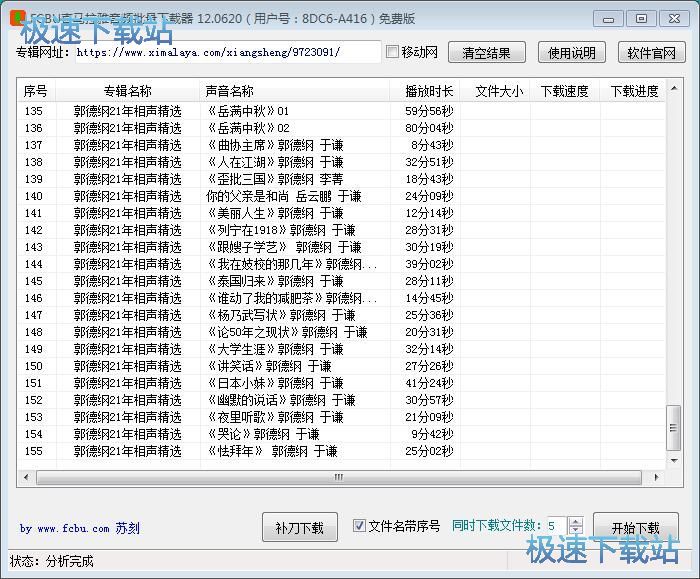The height and width of the screenshot is (579, 700).
Task: Sort by the 播放时长 column header
Action: click(x=425, y=92)
